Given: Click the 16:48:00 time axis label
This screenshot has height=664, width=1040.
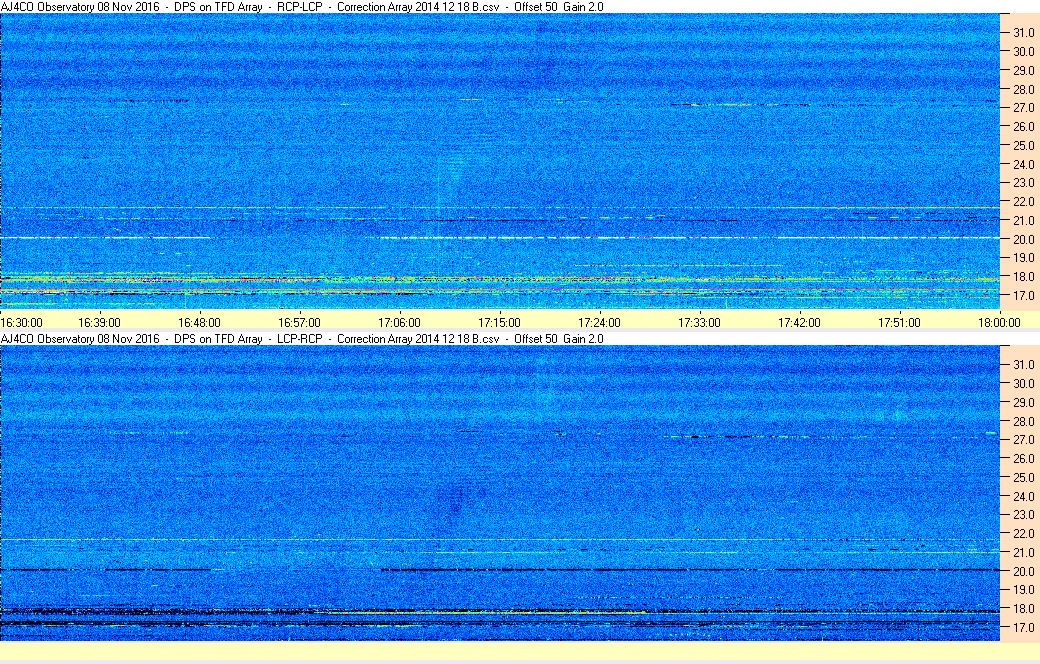Looking at the screenshot, I should (200, 322).
